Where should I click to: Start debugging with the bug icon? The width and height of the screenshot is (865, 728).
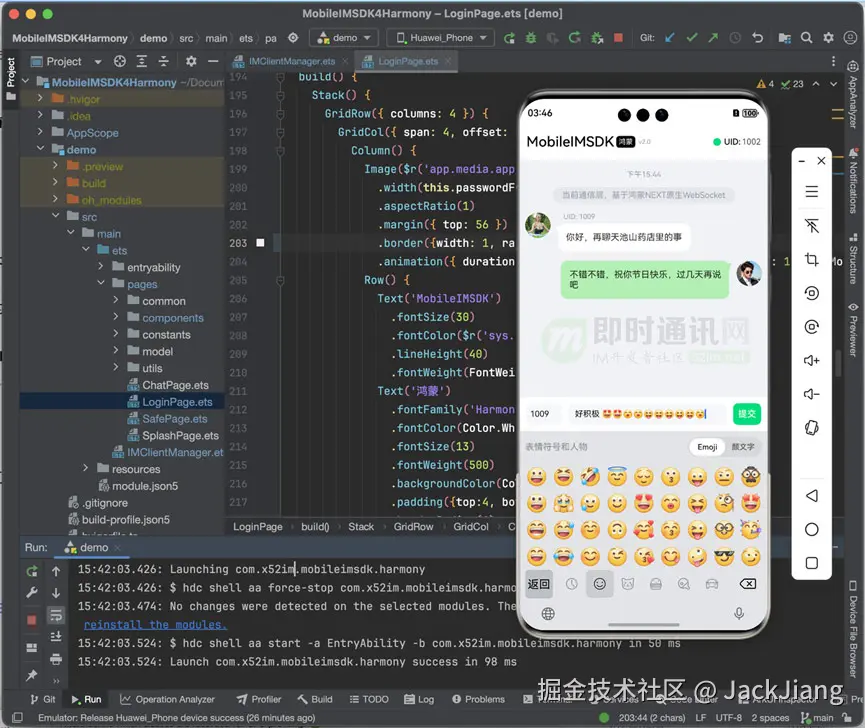coord(531,38)
